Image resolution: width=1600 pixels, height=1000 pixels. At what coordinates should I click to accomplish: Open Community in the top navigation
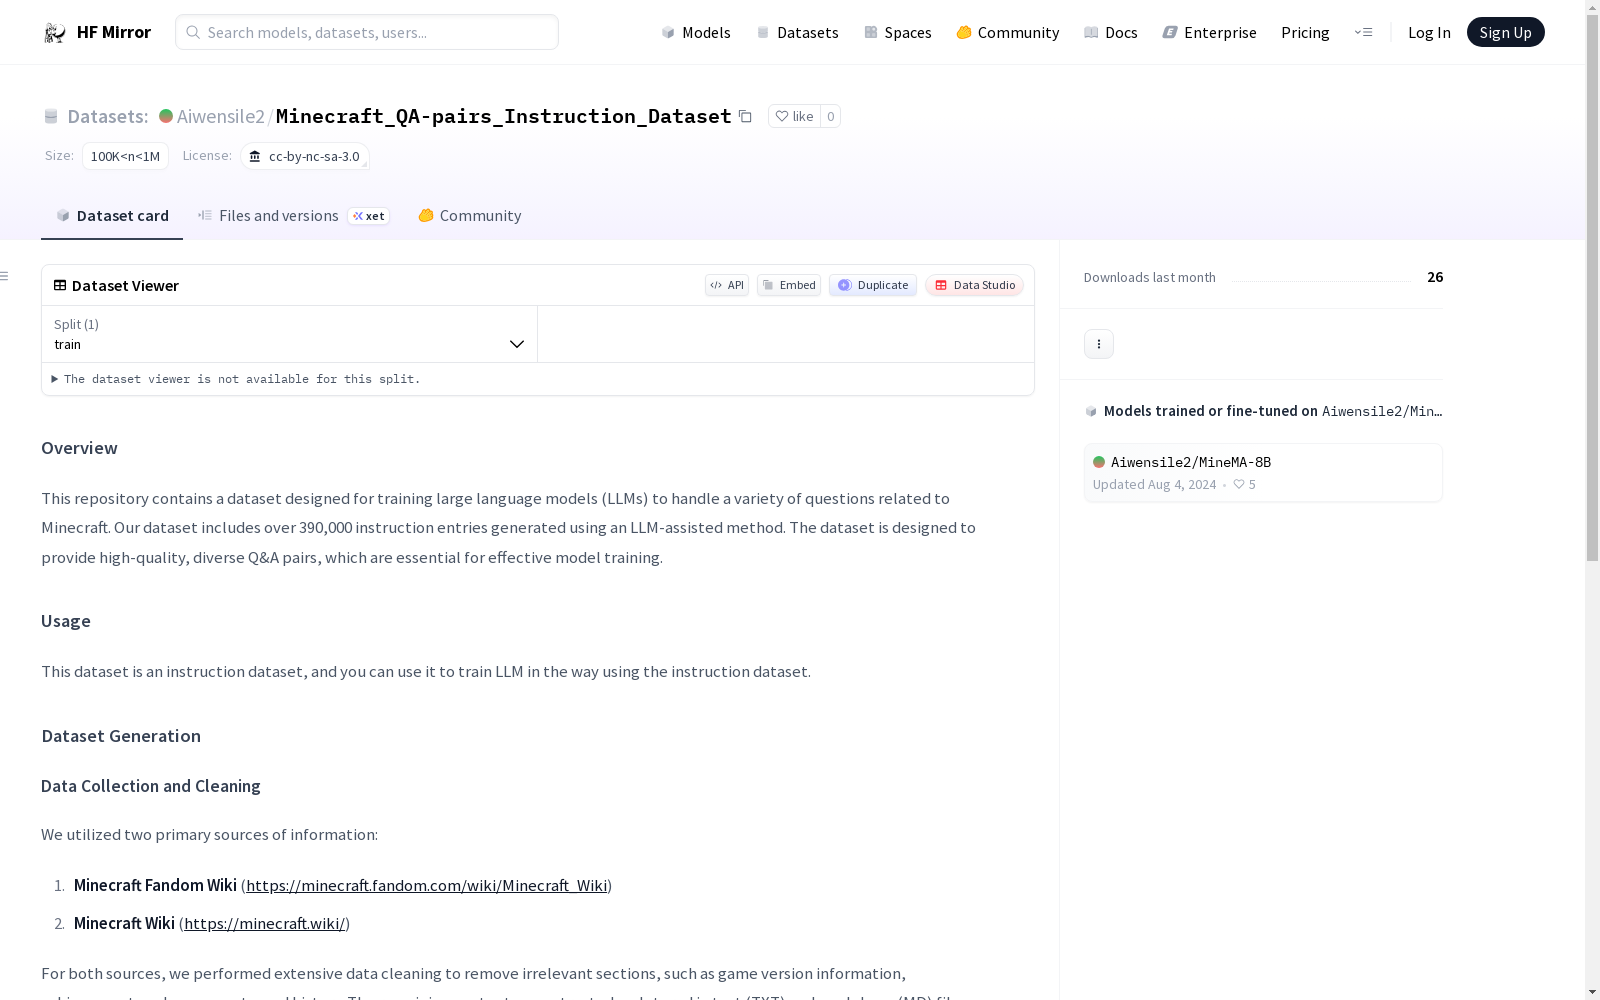[x=1008, y=32]
